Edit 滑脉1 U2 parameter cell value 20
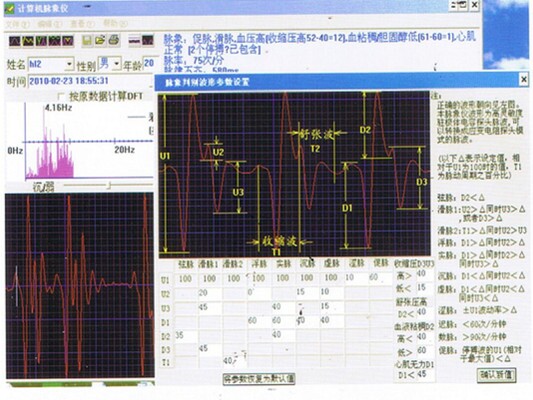 click(x=210, y=293)
